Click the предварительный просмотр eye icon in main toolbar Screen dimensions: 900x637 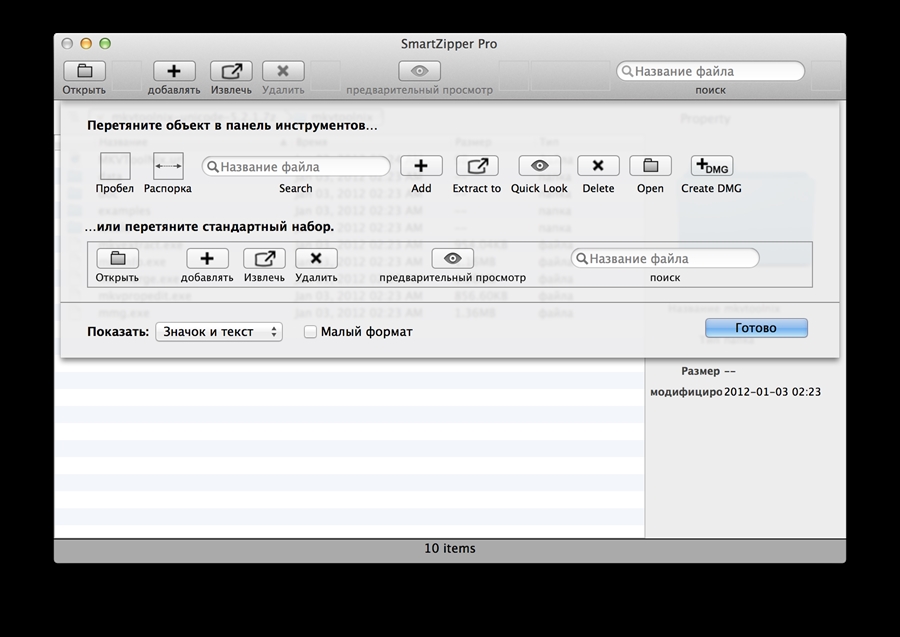click(420, 71)
